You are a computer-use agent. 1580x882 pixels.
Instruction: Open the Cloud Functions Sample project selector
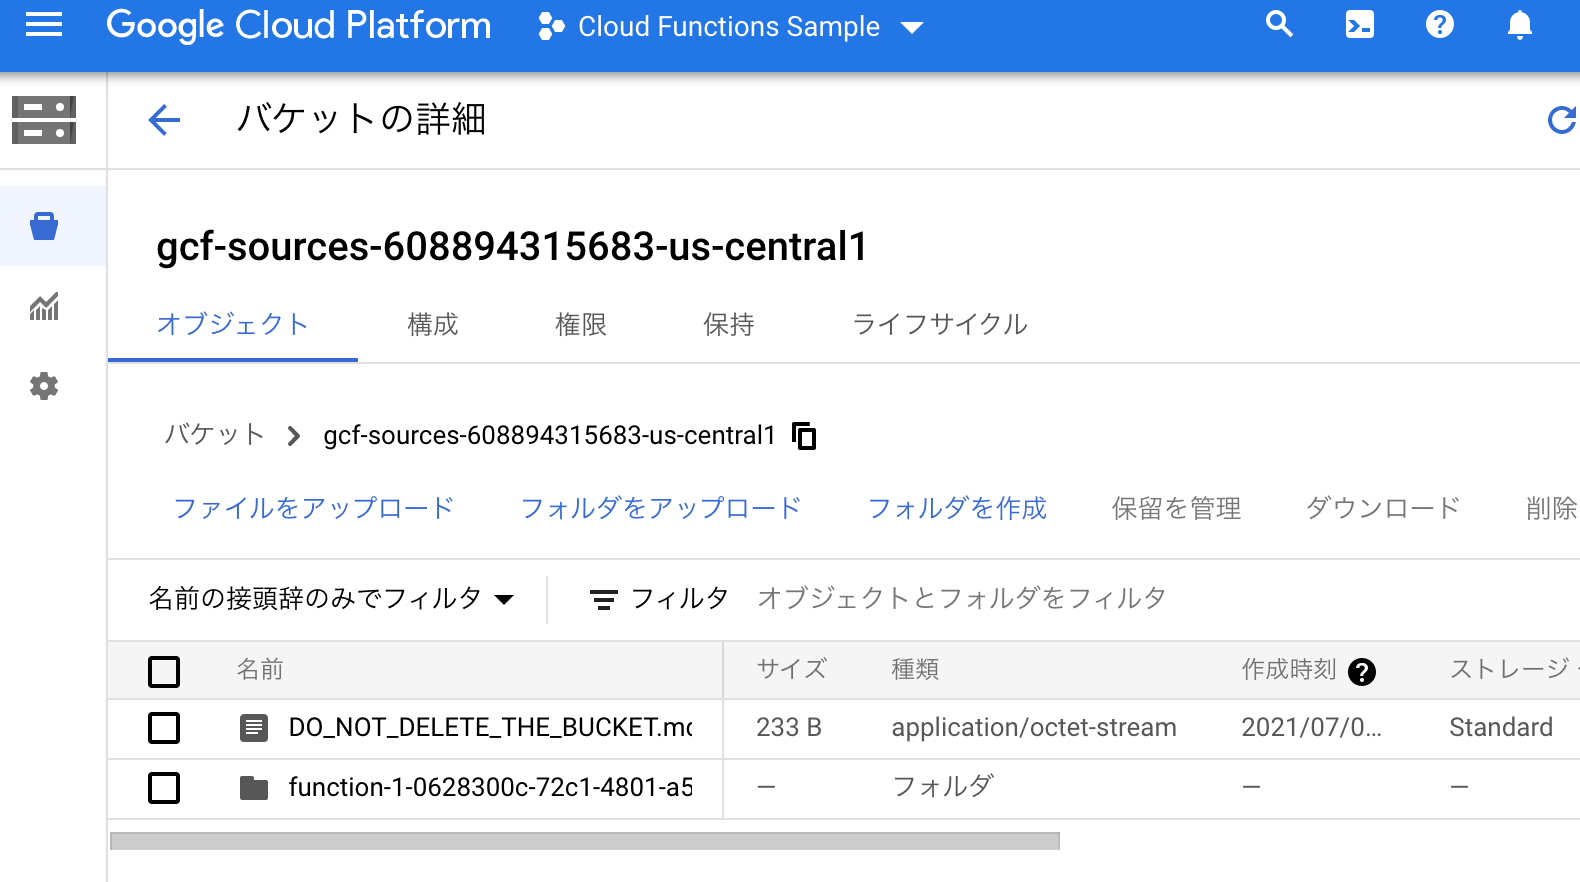[x=730, y=27]
